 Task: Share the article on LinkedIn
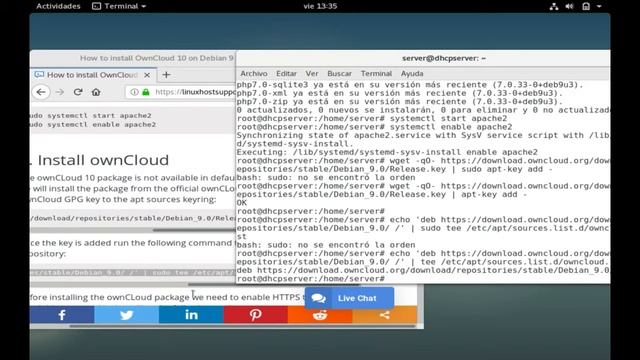(191, 315)
